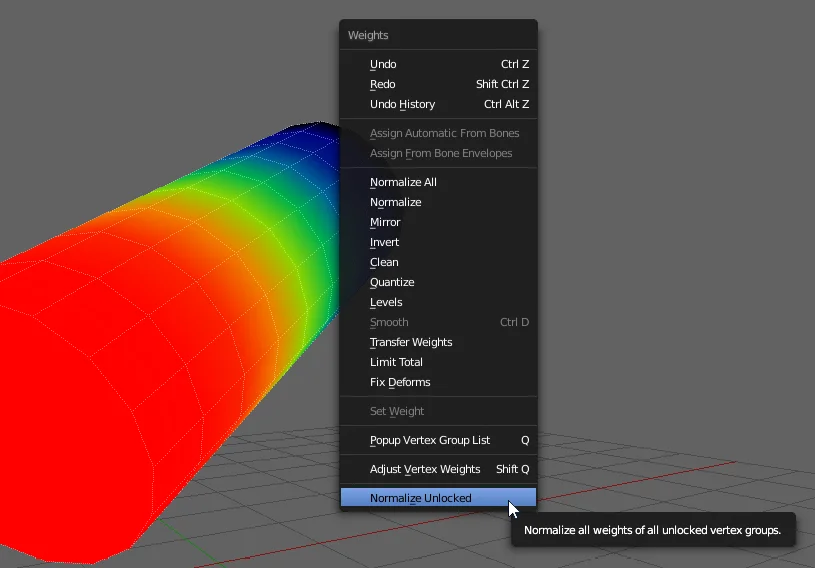Choose Redo in the Weights menu
The height and width of the screenshot is (568, 815).
point(383,84)
